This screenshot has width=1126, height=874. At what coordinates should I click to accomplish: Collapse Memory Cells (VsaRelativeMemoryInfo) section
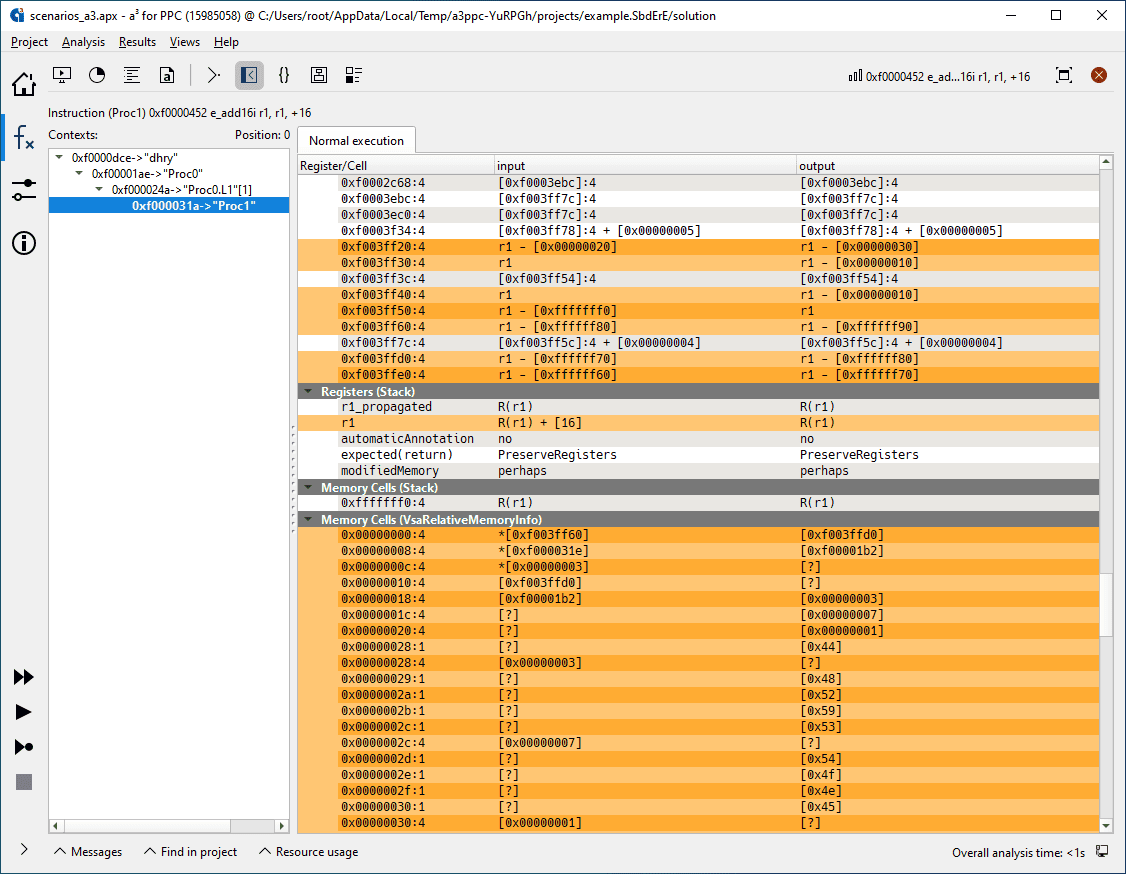309,519
